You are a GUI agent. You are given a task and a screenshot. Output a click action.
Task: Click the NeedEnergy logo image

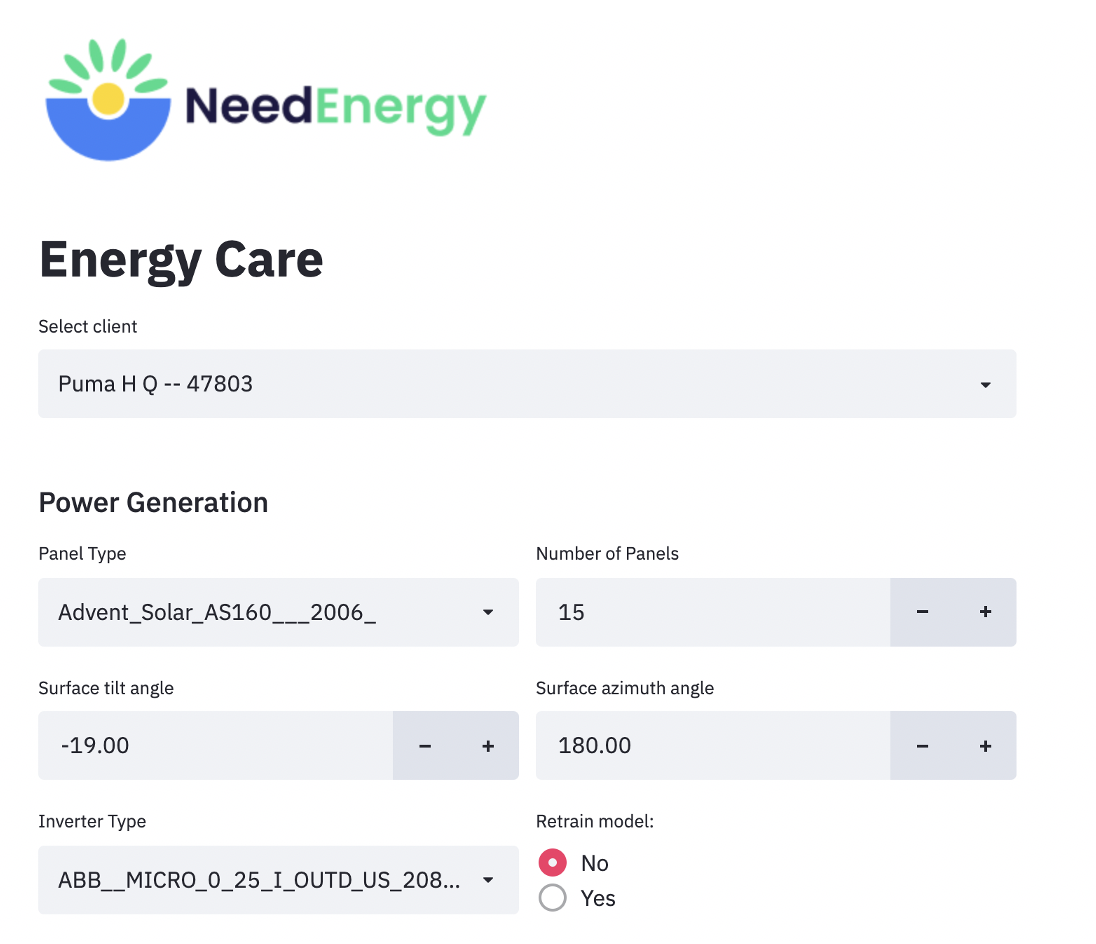[266, 99]
